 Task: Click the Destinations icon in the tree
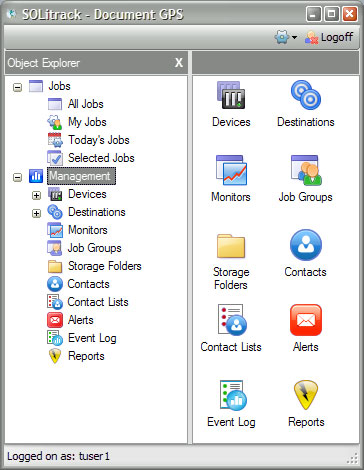point(55,212)
